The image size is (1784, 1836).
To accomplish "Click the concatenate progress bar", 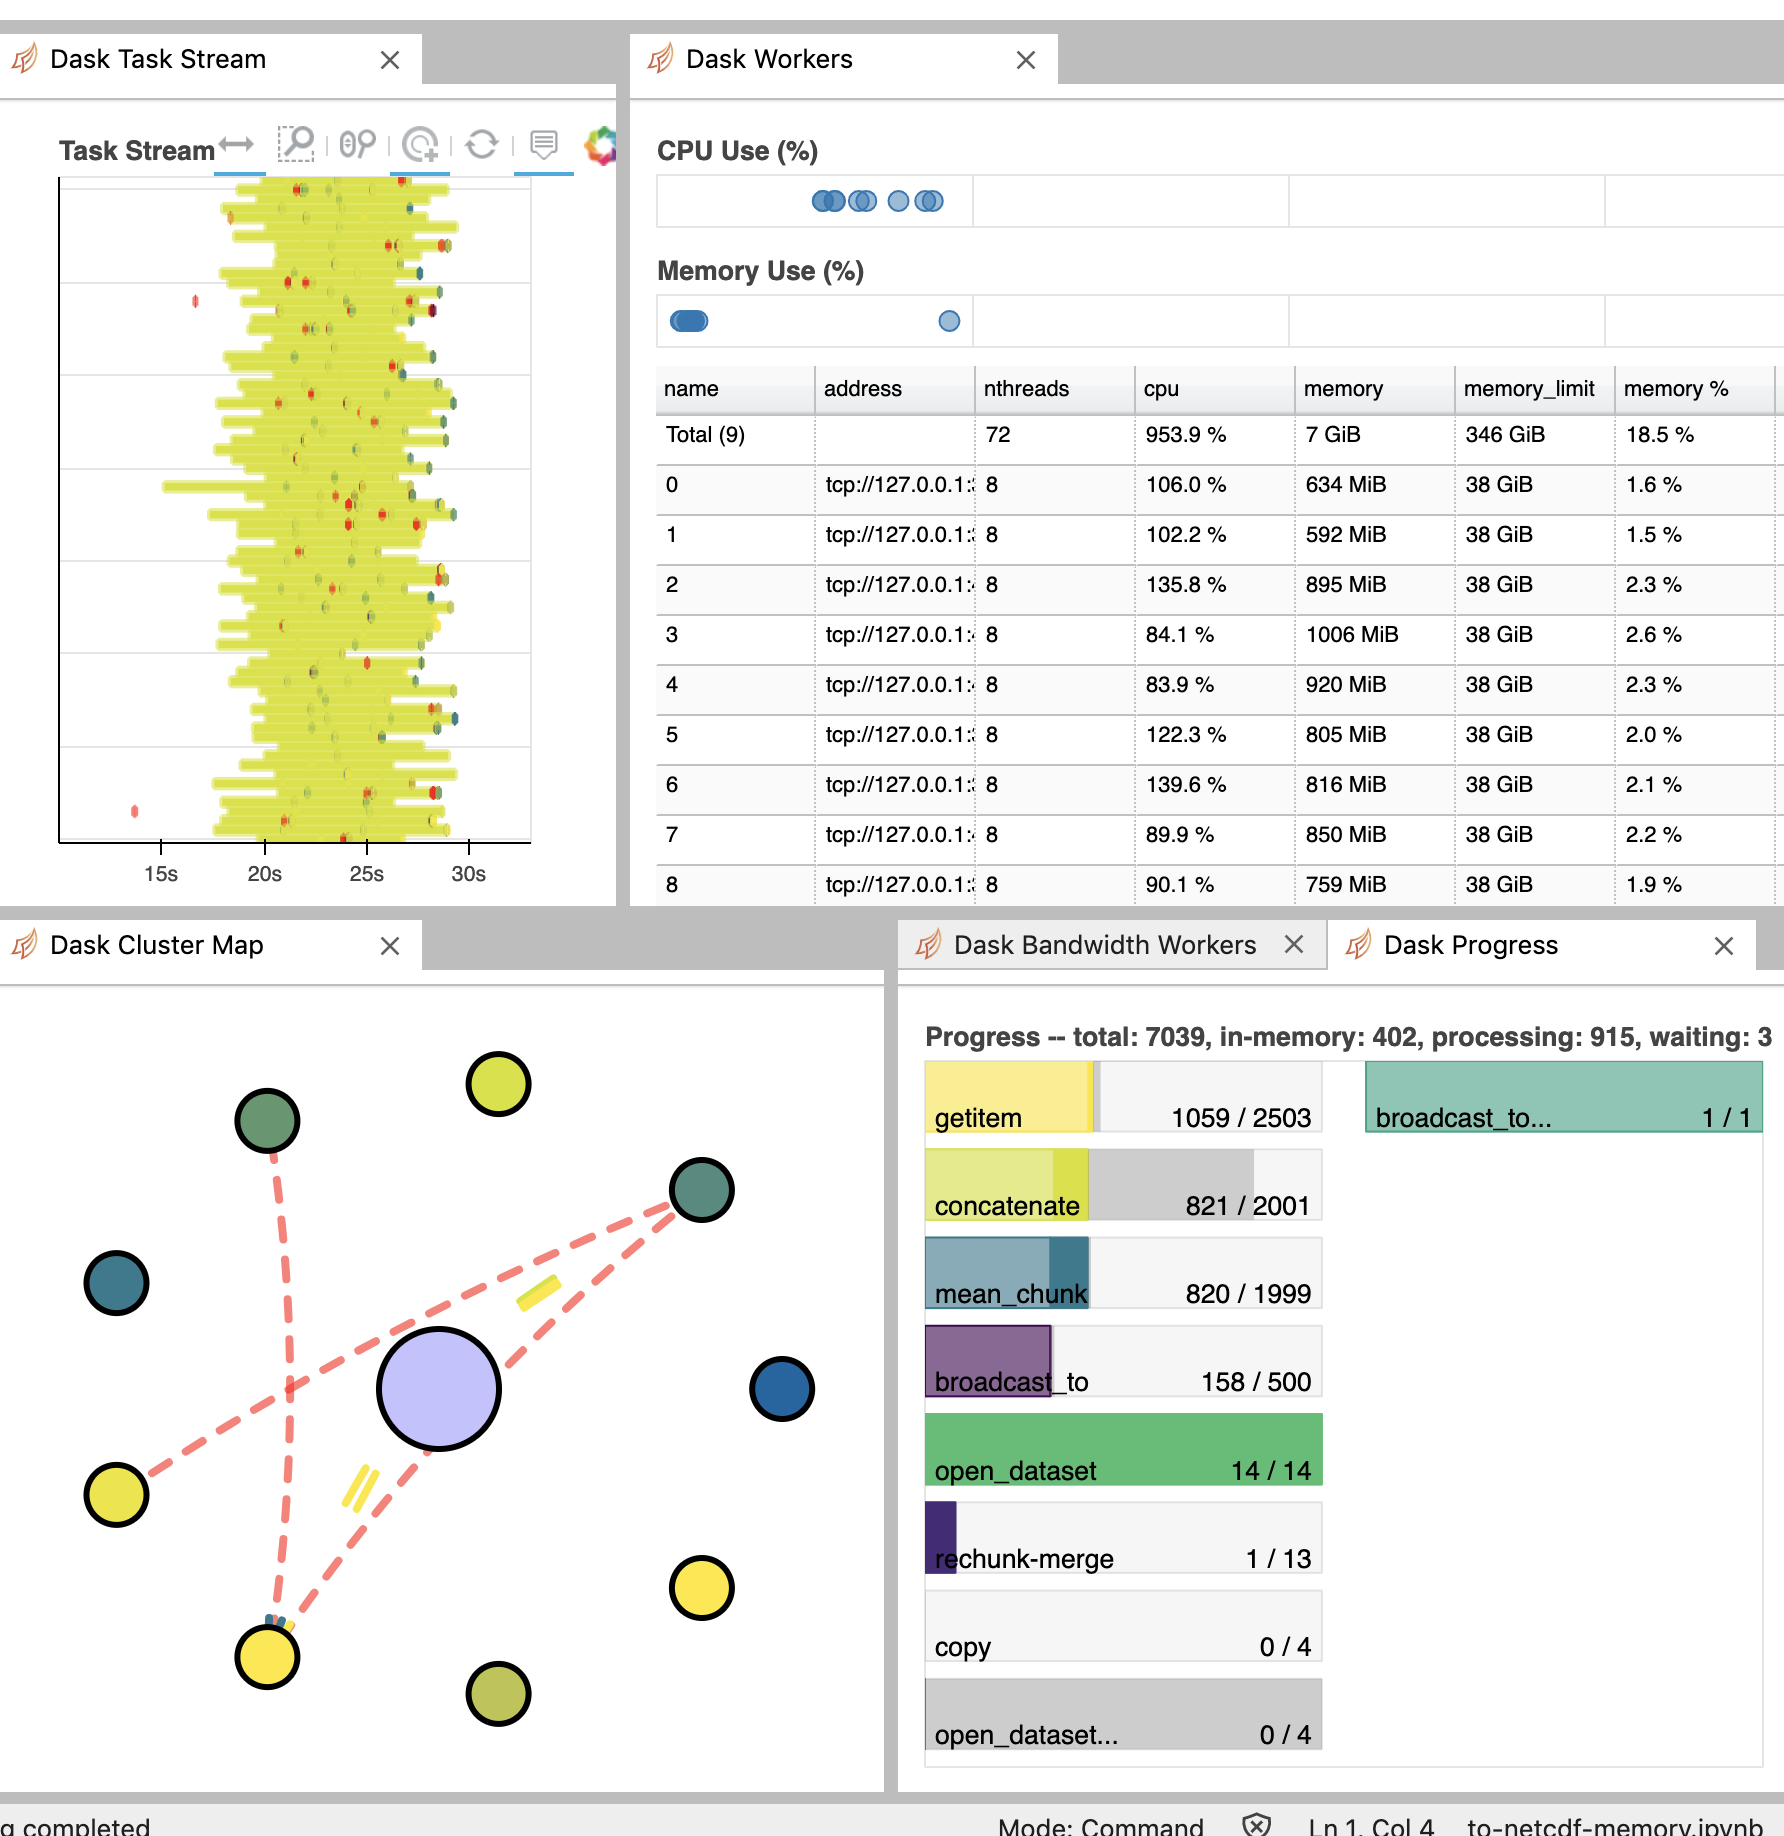I will click(x=1123, y=1185).
